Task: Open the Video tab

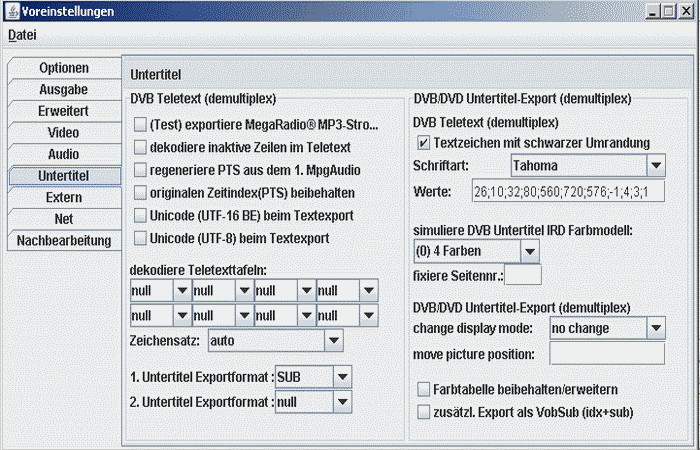Action: [x=64, y=133]
